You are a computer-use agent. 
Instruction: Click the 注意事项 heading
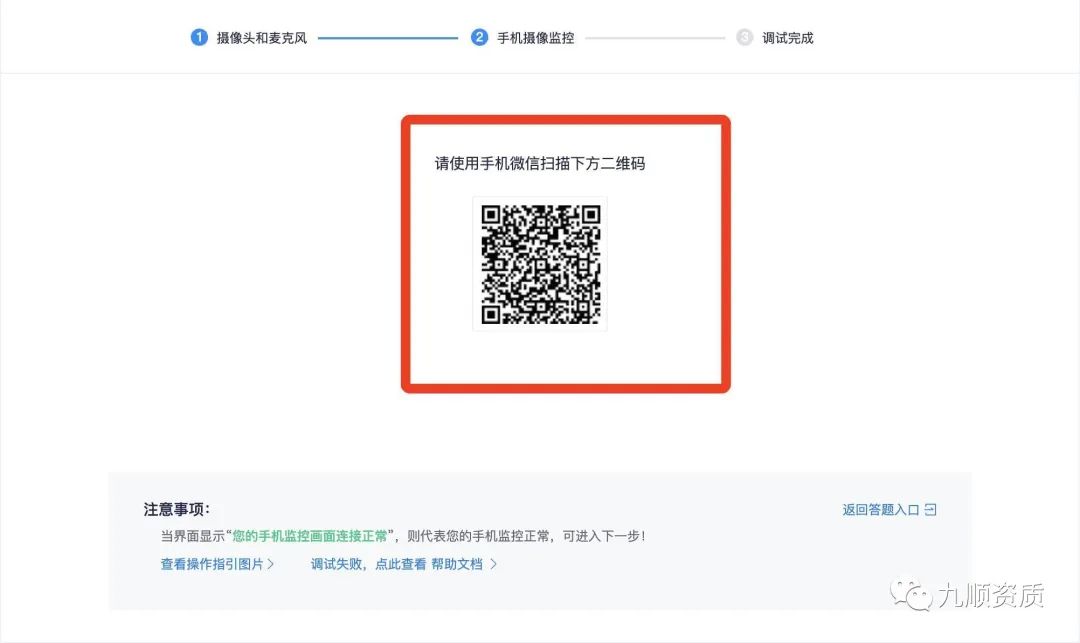point(177,509)
